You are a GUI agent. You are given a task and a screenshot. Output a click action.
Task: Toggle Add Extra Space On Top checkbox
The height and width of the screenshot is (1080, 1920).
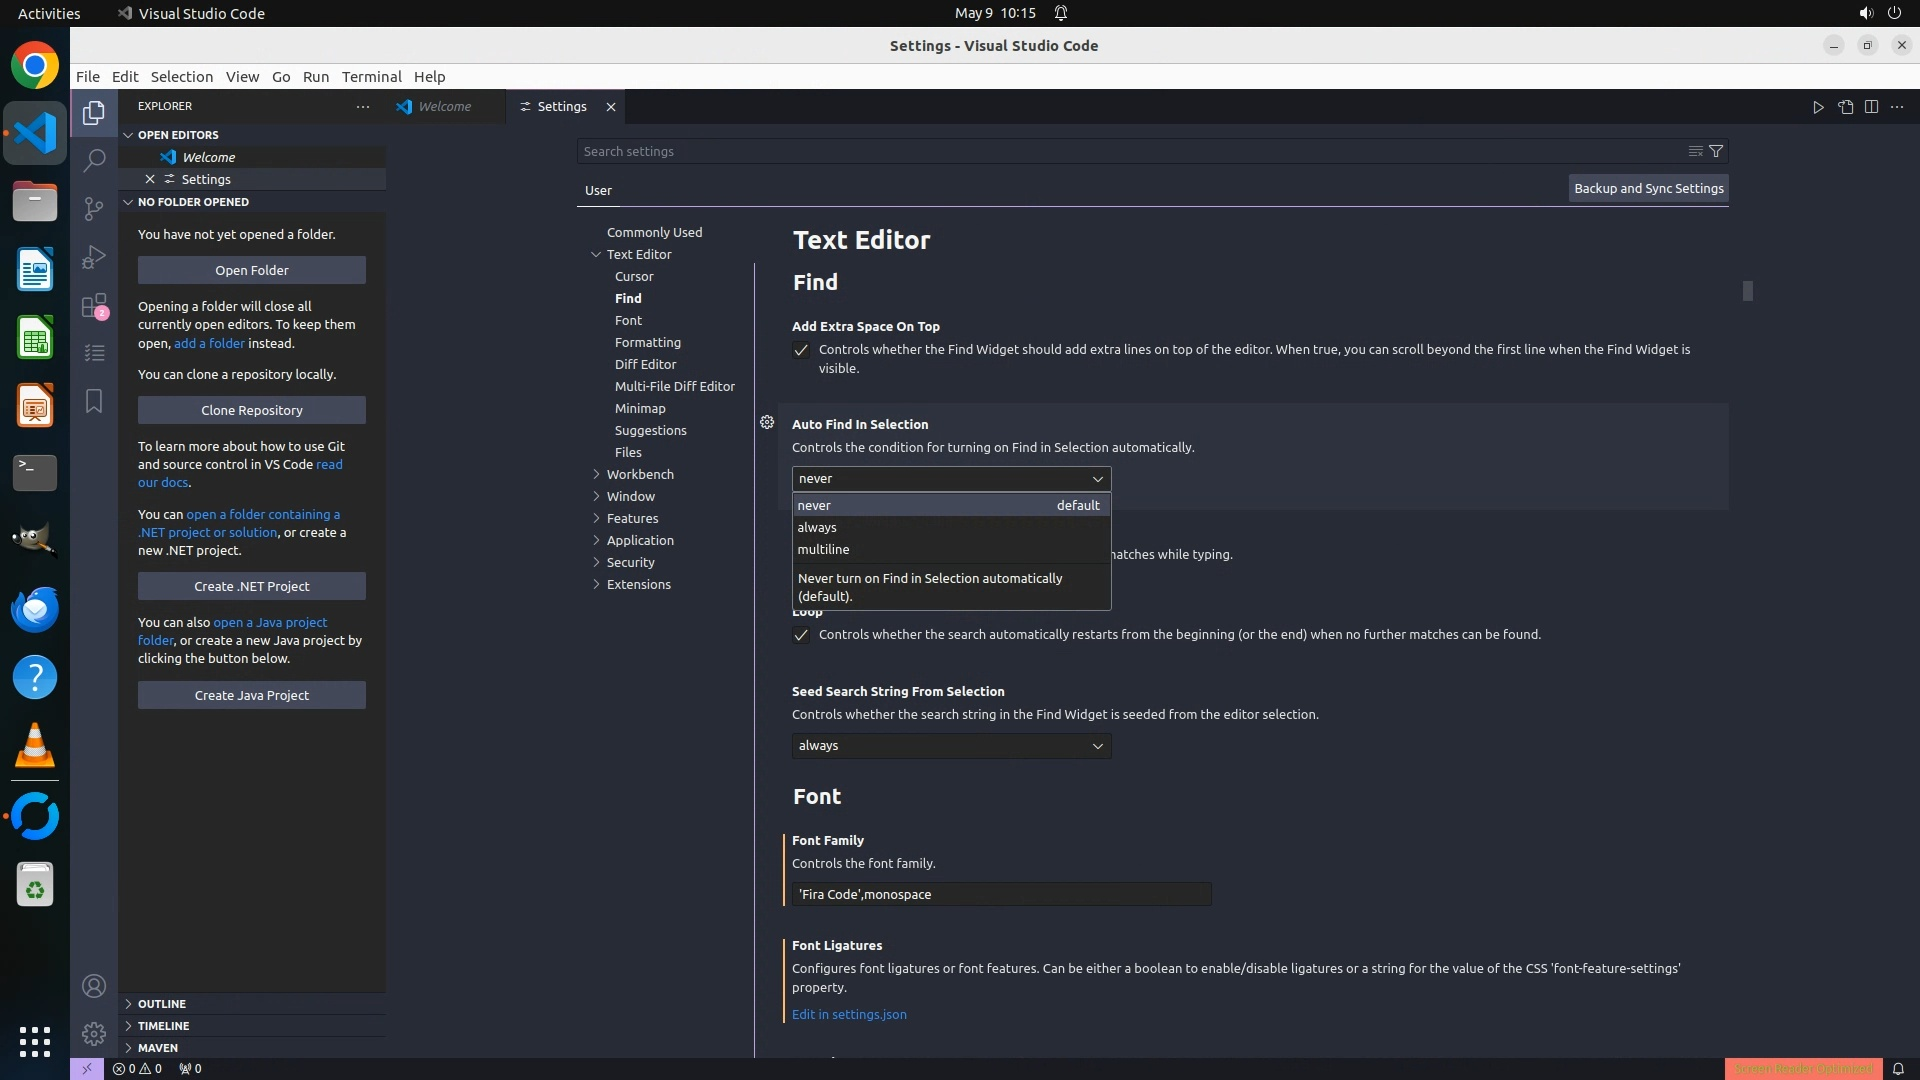[801, 350]
